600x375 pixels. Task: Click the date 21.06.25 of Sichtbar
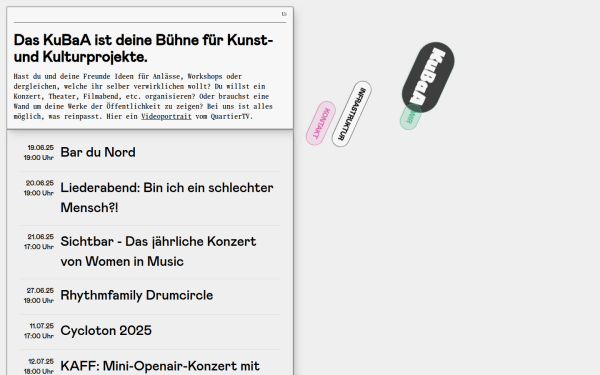tap(41, 237)
